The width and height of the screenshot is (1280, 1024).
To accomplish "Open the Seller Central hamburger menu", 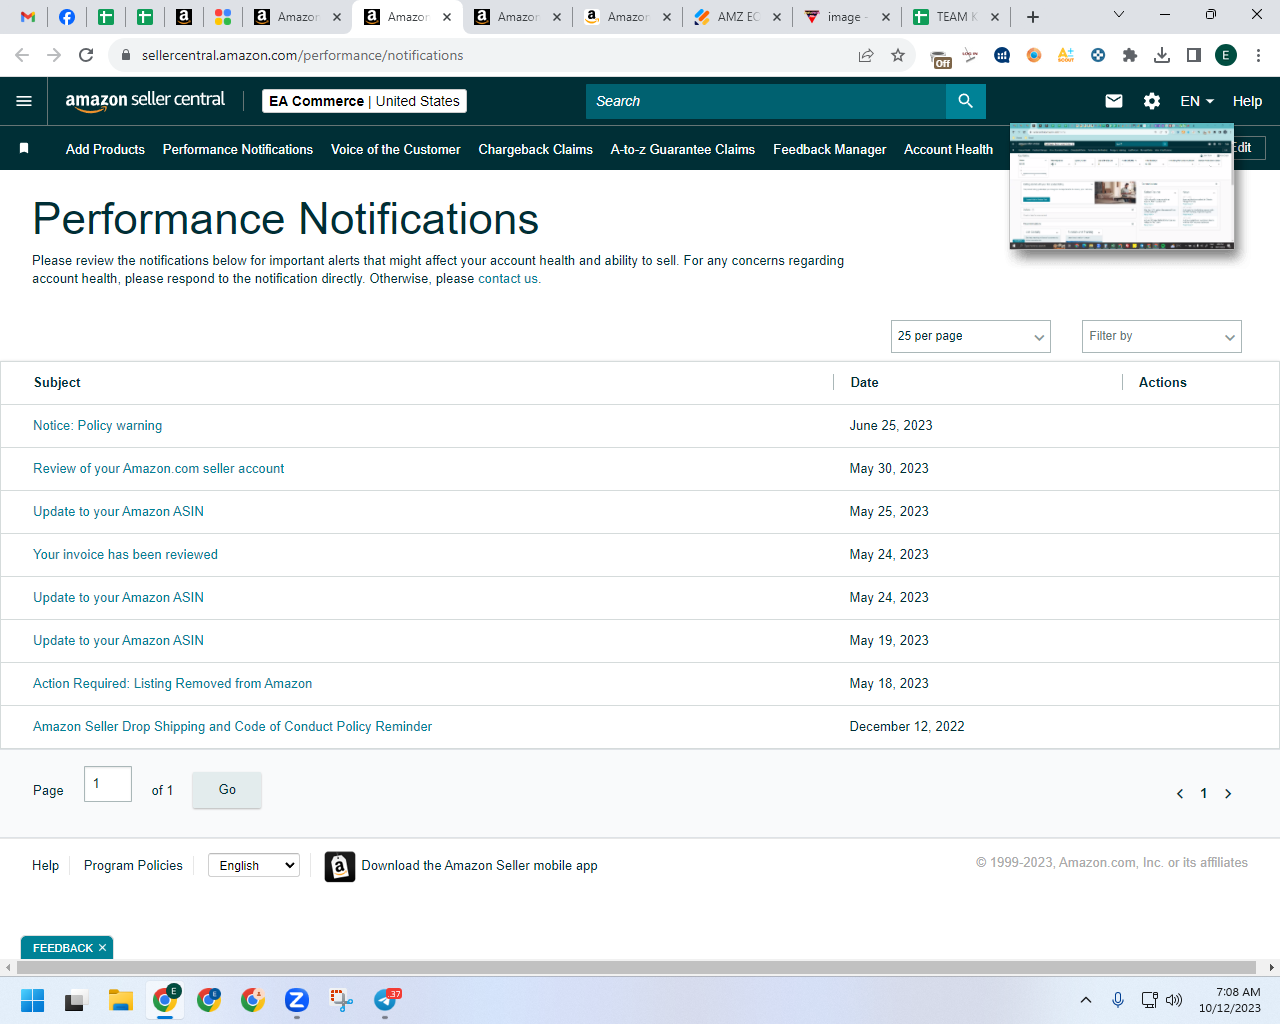I will pyautogui.click(x=24, y=101).
